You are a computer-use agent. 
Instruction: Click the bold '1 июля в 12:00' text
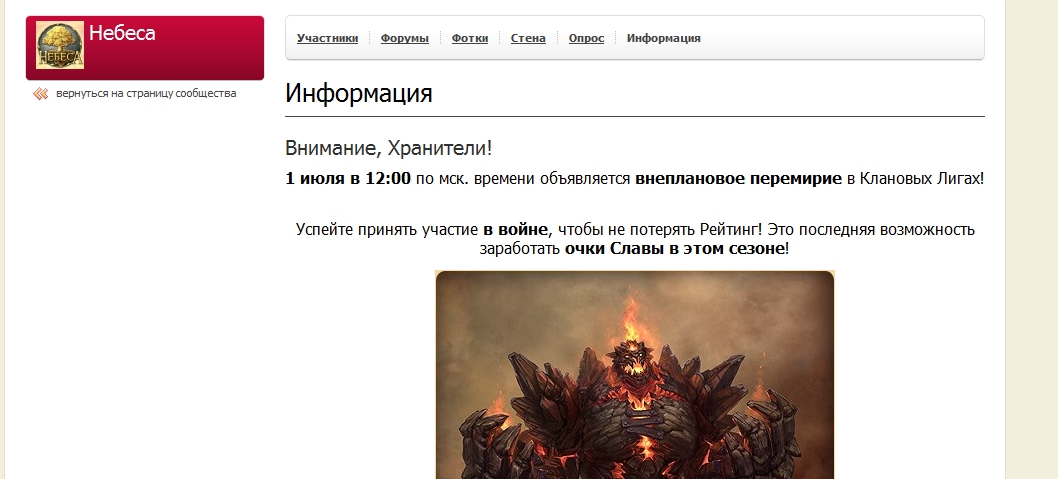(347, 179)
